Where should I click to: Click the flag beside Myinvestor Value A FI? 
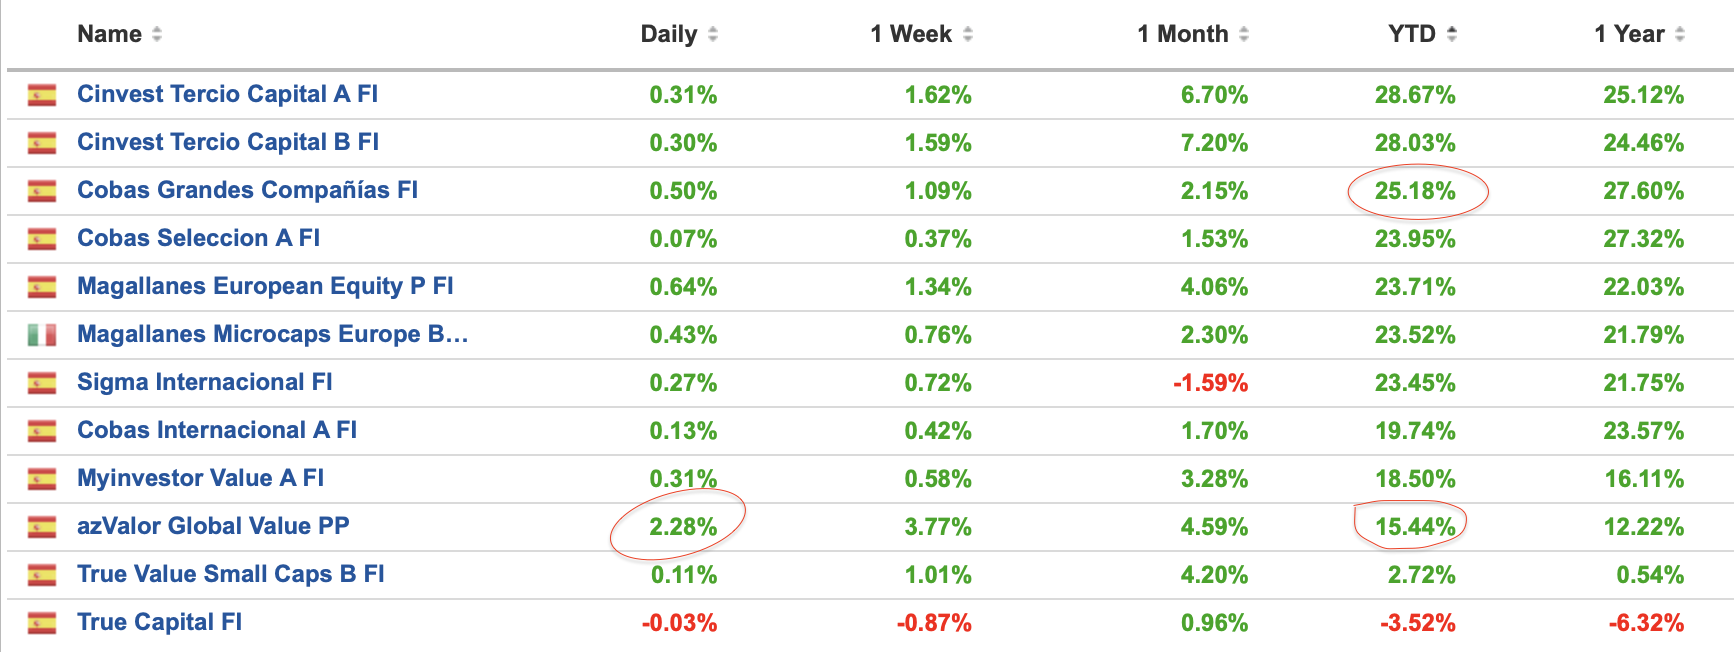point(42,479)
